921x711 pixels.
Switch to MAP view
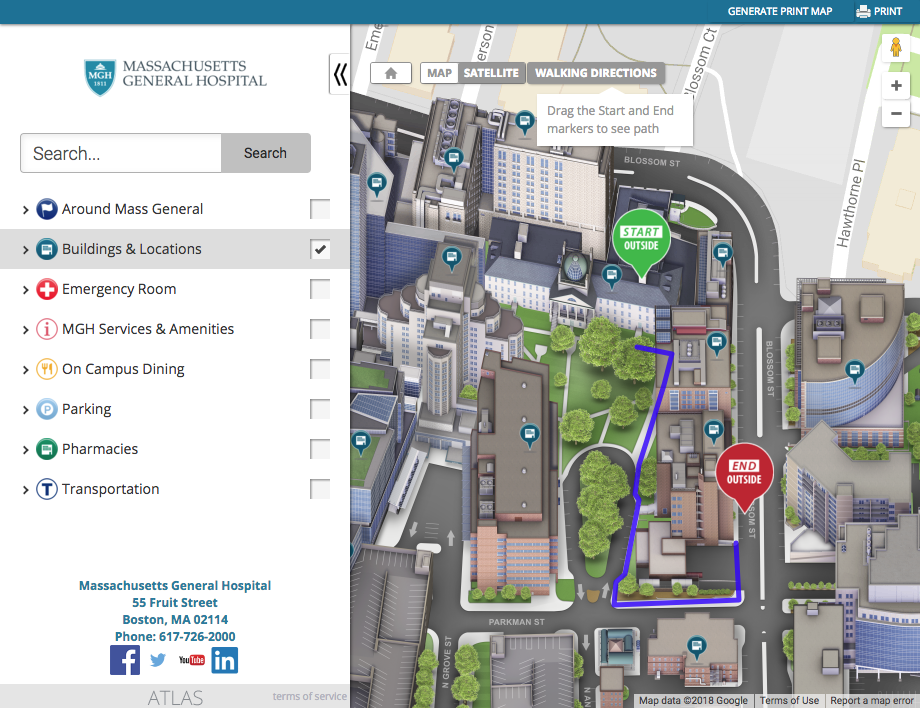click(x=439, y=73)
